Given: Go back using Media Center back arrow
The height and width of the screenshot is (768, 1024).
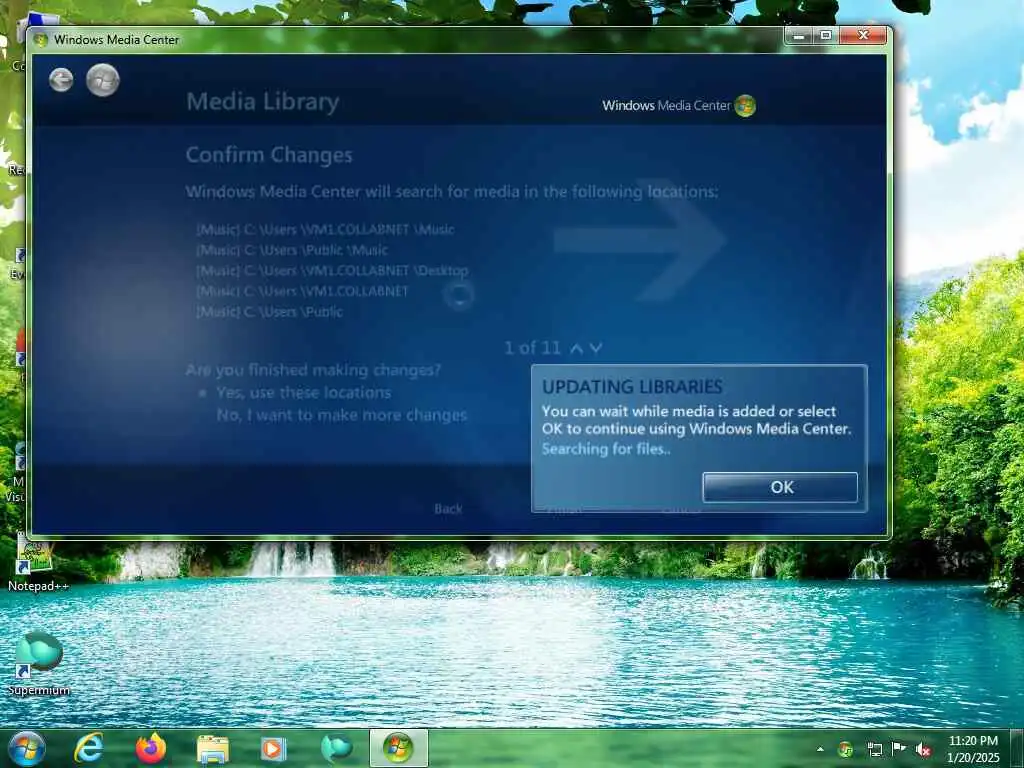Looking at the screenshot, I should tap(61, 80).
